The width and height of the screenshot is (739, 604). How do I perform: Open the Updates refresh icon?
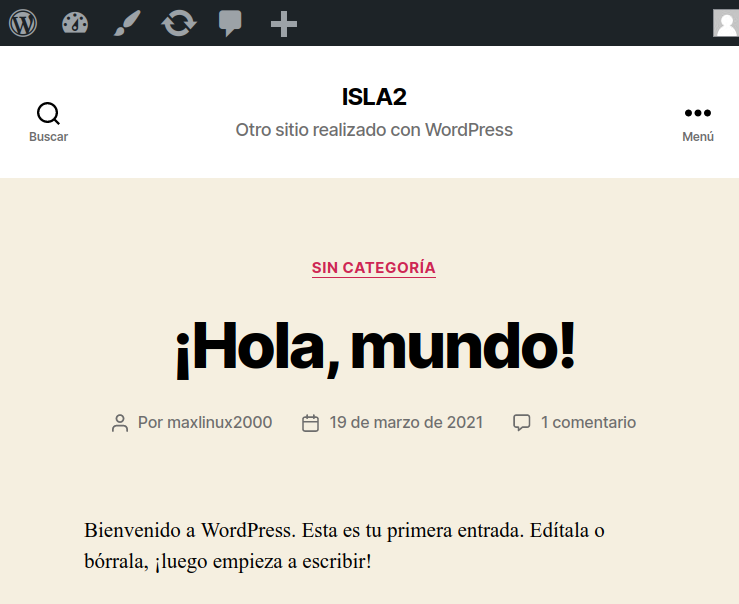click(x=179, y=23)
